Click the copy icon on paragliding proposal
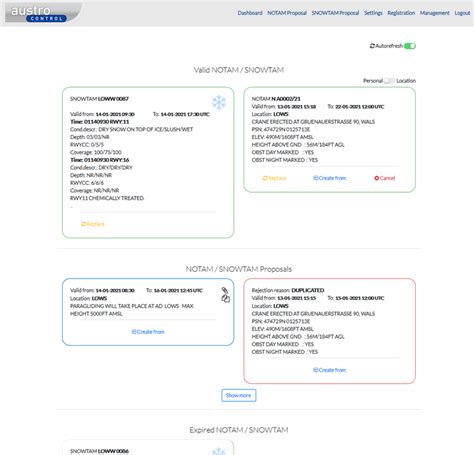474x455 pixels. (226, 298)
